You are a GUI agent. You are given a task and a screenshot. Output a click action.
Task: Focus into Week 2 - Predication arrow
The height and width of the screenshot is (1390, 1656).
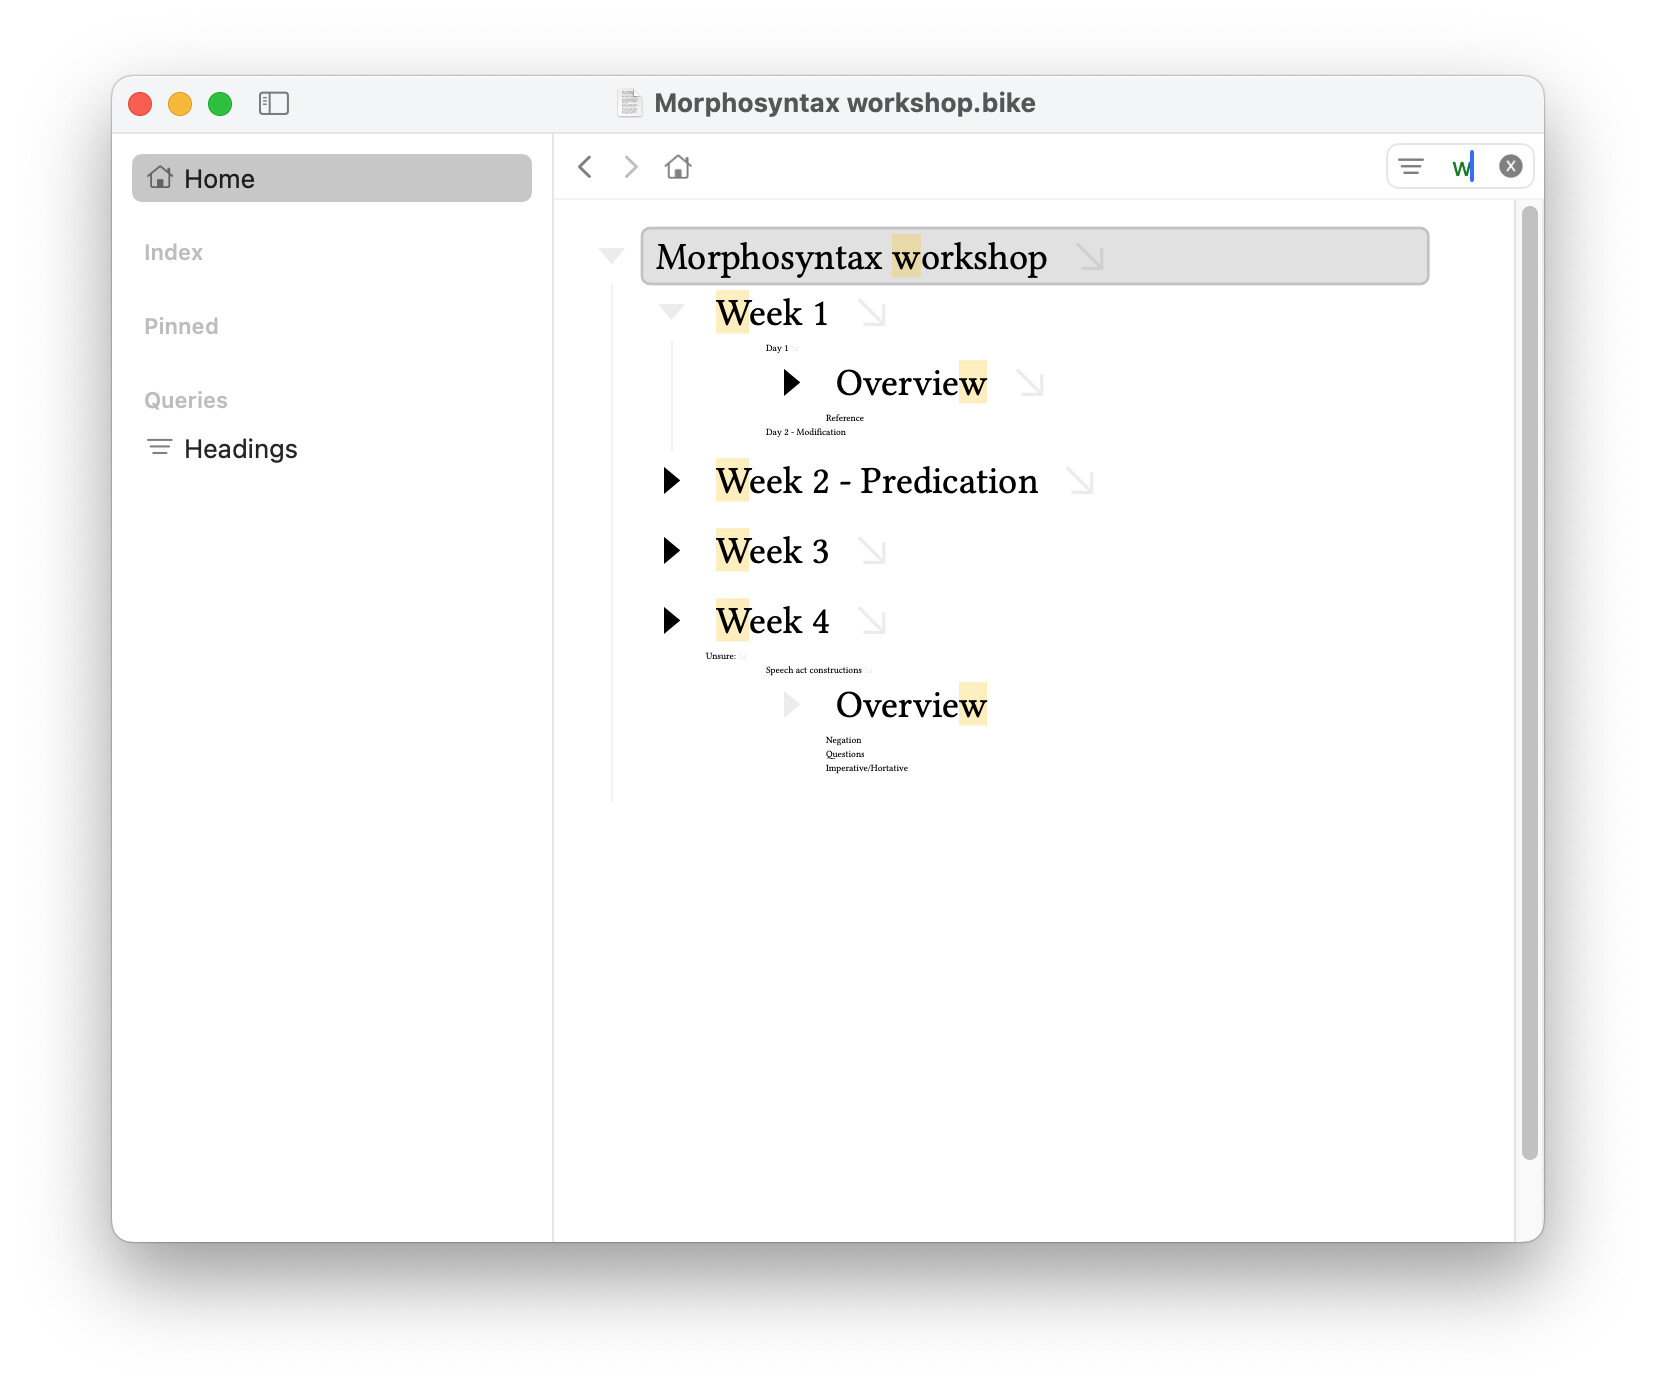(1080, 482)
